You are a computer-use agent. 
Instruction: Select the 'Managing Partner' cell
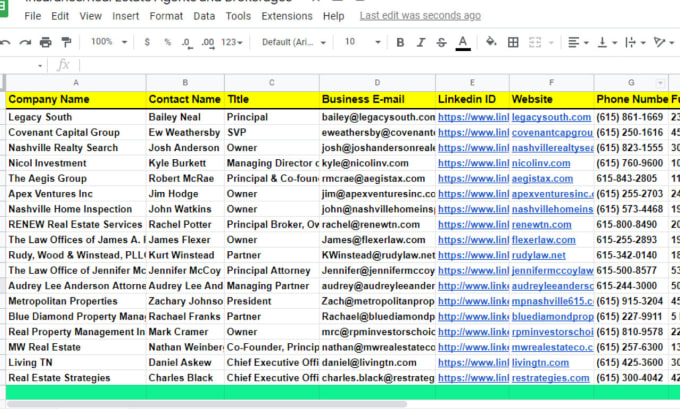pyautogui.click(x=272, y=286)
